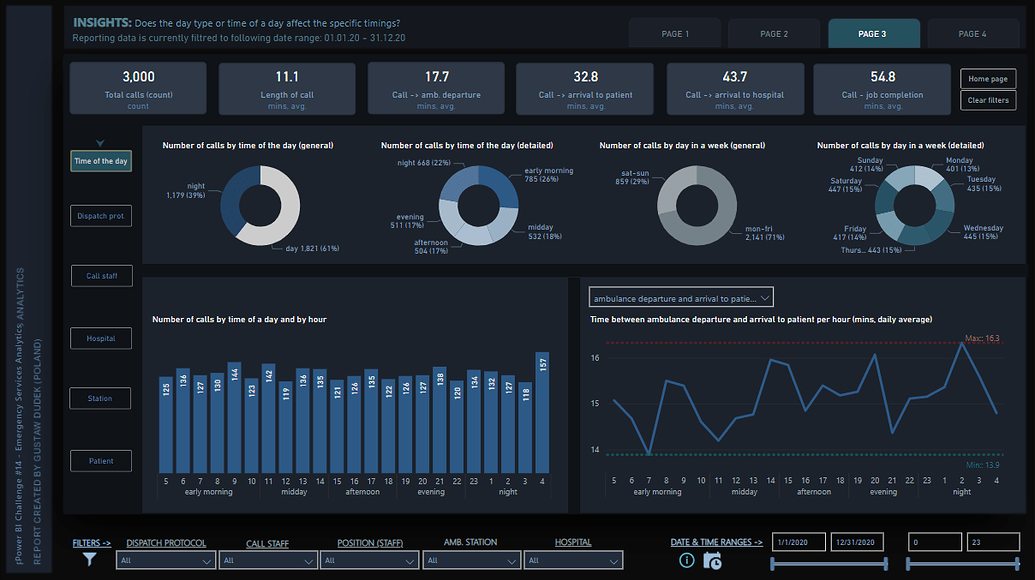Click the info icon near DATE & TIME RANGES
The height and width of the screenshot is (580, 1035).
click(686, 560)
